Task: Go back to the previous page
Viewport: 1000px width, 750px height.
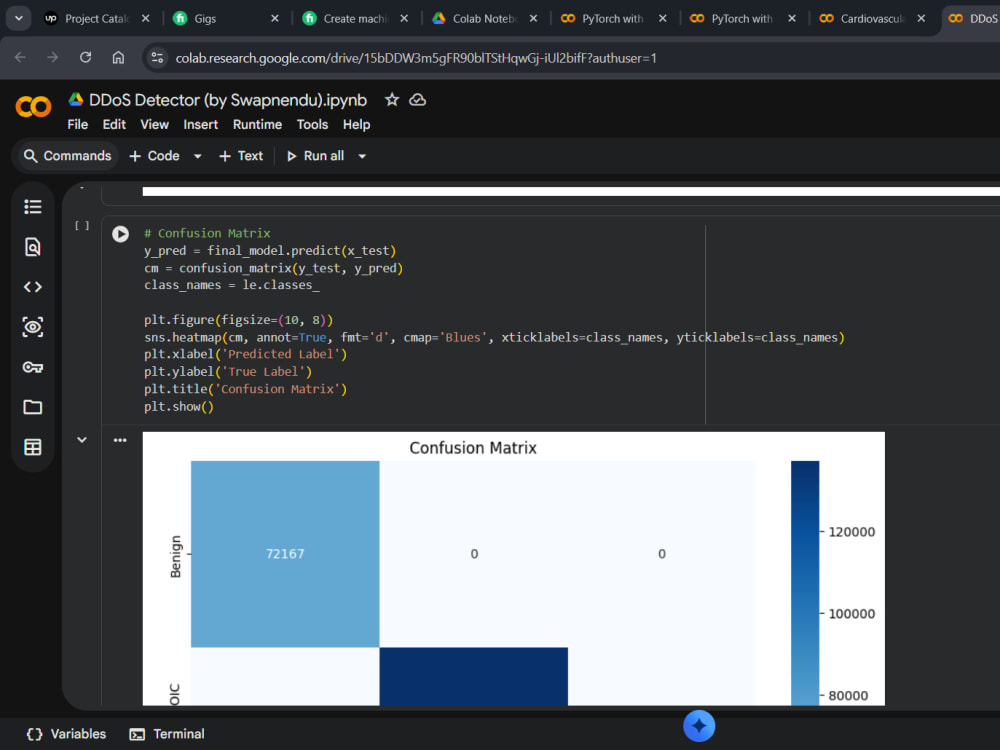Action: click(20, 58)
